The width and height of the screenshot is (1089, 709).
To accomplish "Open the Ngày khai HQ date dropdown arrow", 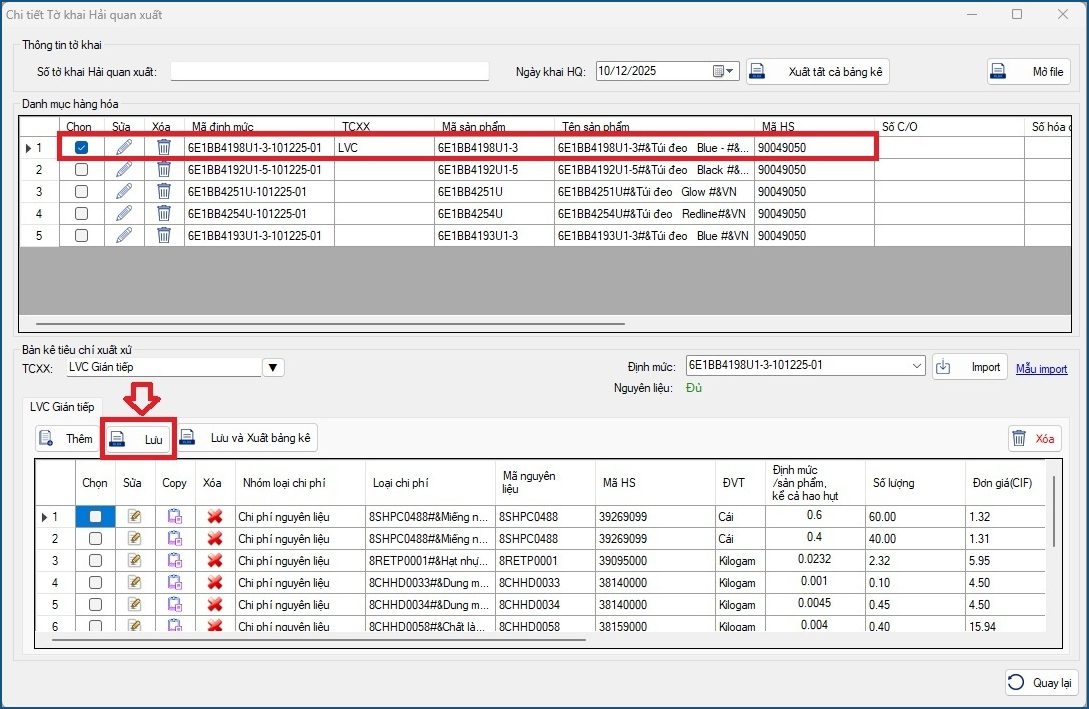I will (x=731, y=71).
